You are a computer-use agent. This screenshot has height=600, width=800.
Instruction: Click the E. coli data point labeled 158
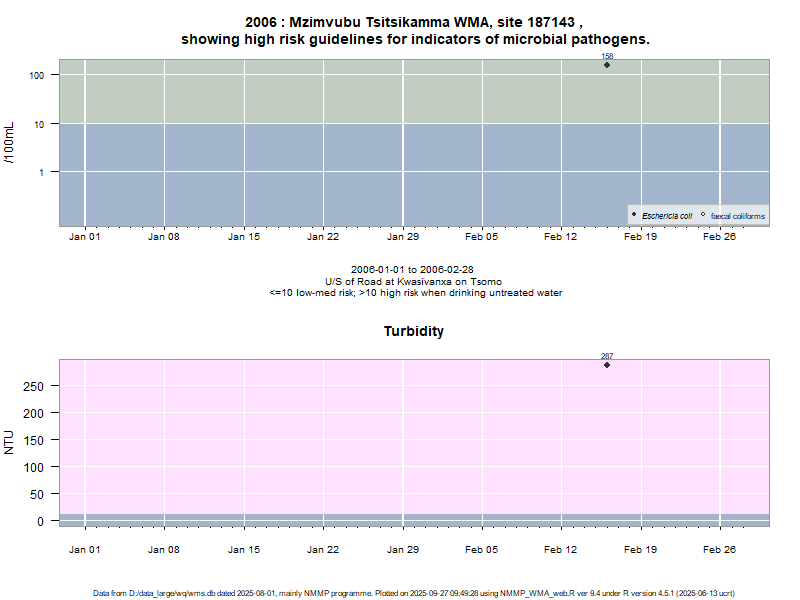[607, 65]
